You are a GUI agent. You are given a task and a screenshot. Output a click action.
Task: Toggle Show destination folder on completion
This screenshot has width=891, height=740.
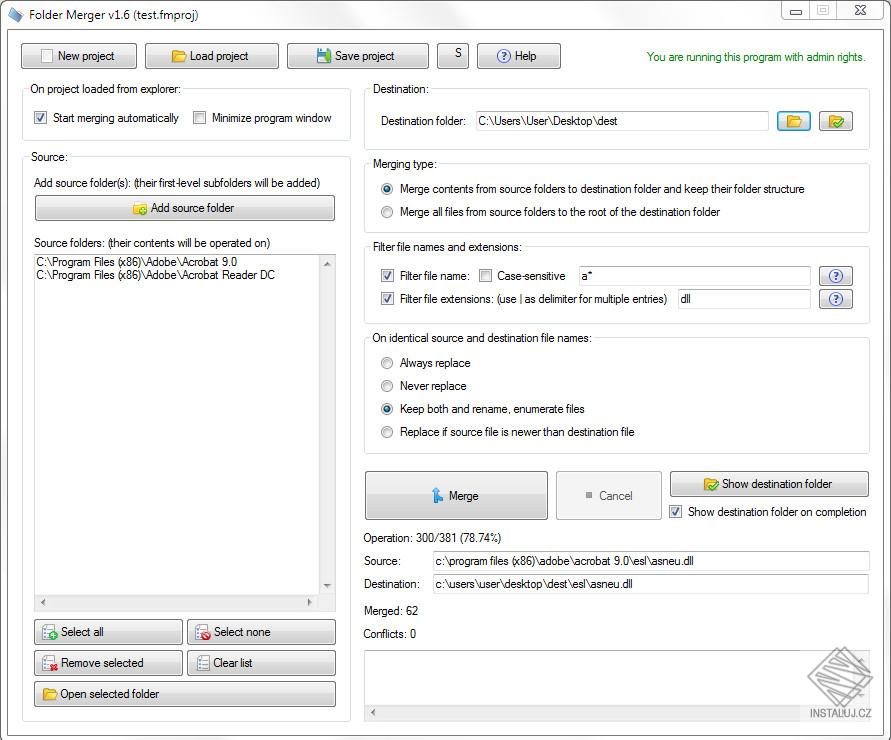[676, 512]
